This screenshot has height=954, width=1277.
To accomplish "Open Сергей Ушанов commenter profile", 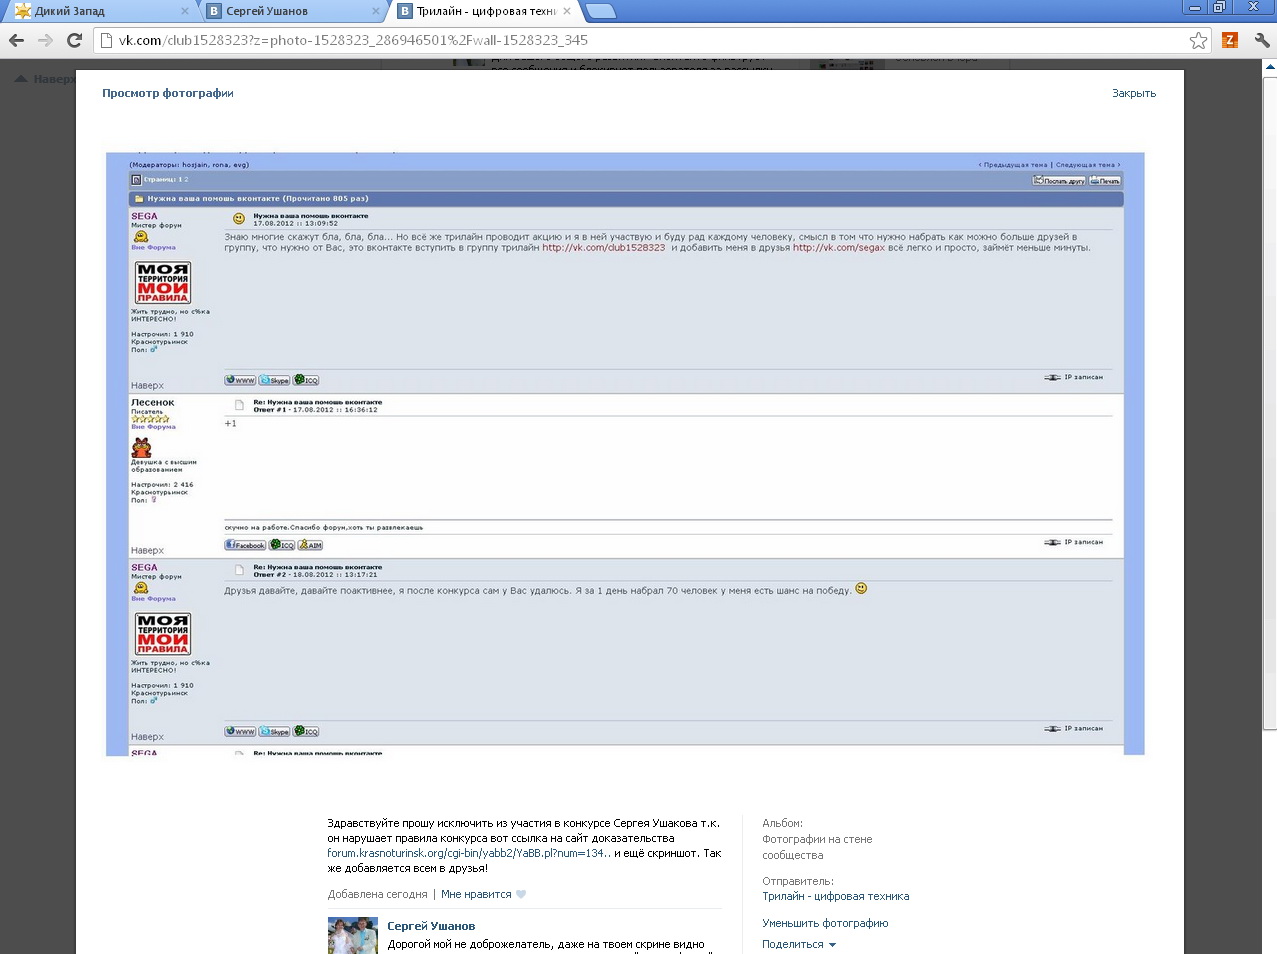I will coord(431,926).
